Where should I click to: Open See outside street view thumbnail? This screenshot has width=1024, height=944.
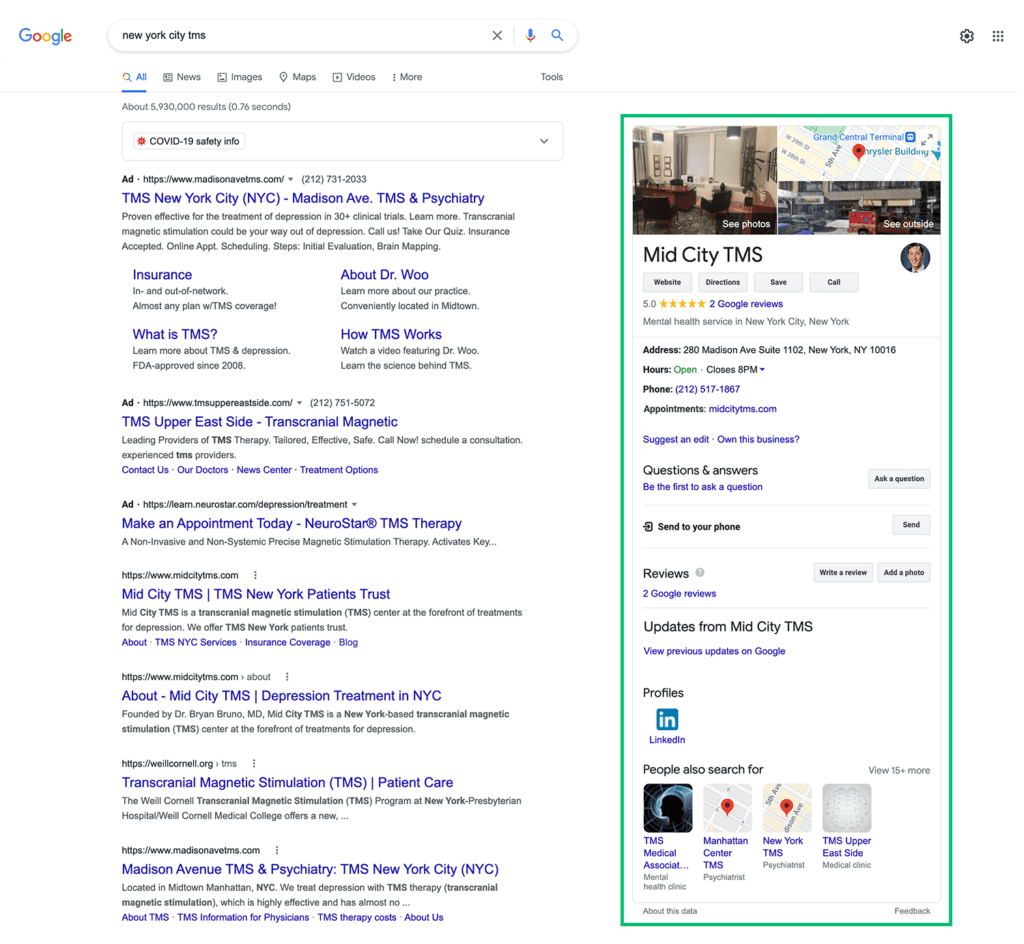pyautogui.click(x=859, y=208)
